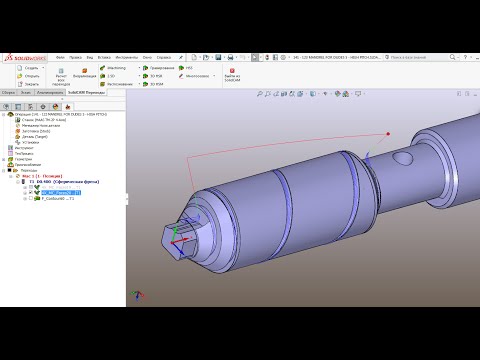Image resolution: width=480 pixels, height=360 pixels.
Task: Click the Save diskette icon
Action: [x=218, y=57]
